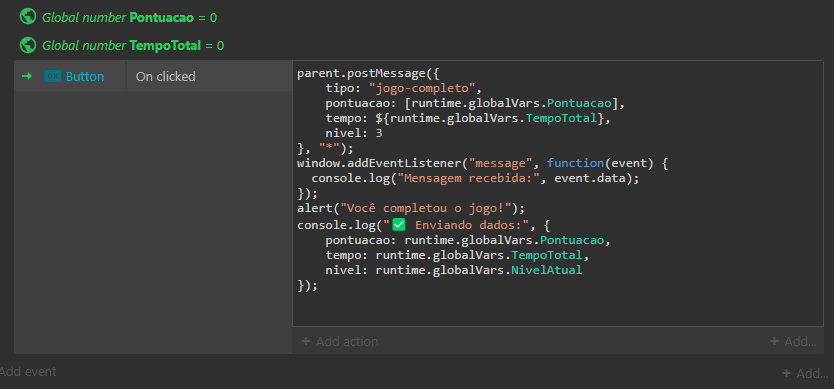The height and width of the screenshot is (389, 834).
Task: Click the green checkmark emoji in code
Action: pyautogui.click(x=399, y=225)
